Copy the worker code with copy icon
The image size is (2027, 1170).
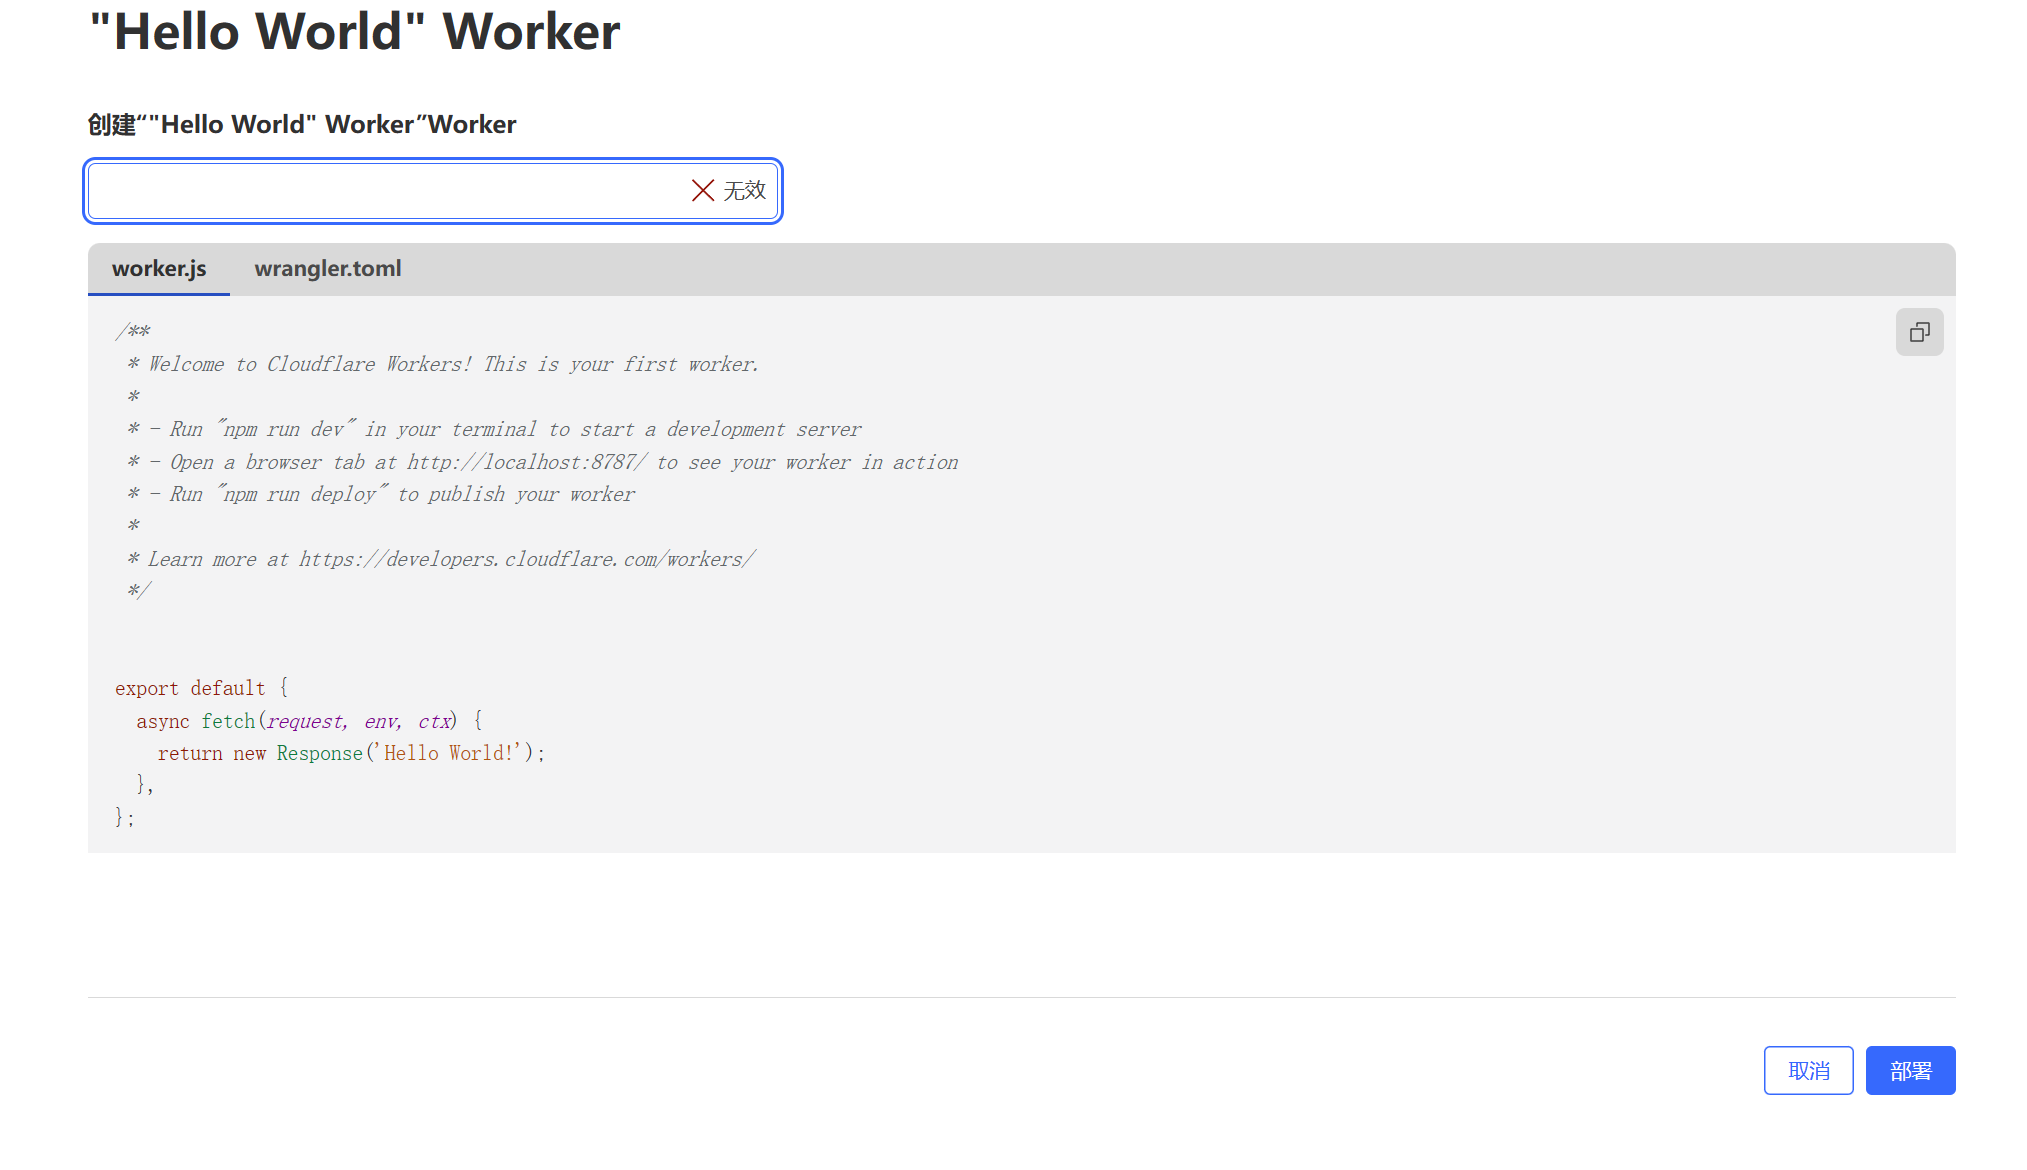[1919, 332]
